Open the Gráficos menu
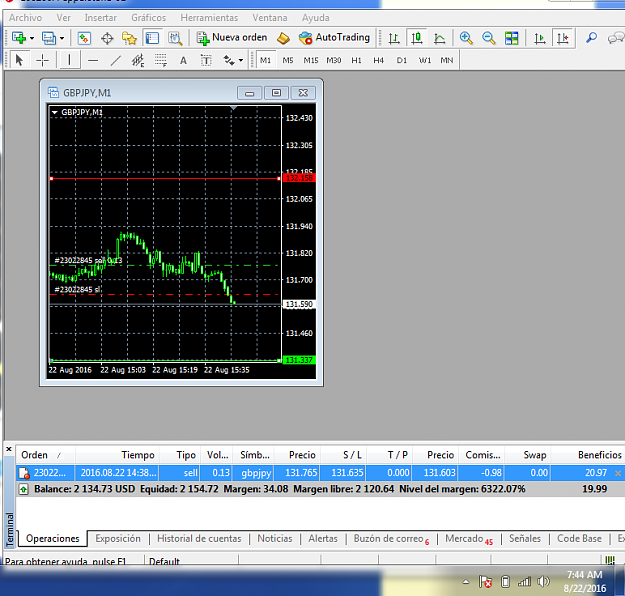This screenshot has height=596, width=625. pos(149,18)
